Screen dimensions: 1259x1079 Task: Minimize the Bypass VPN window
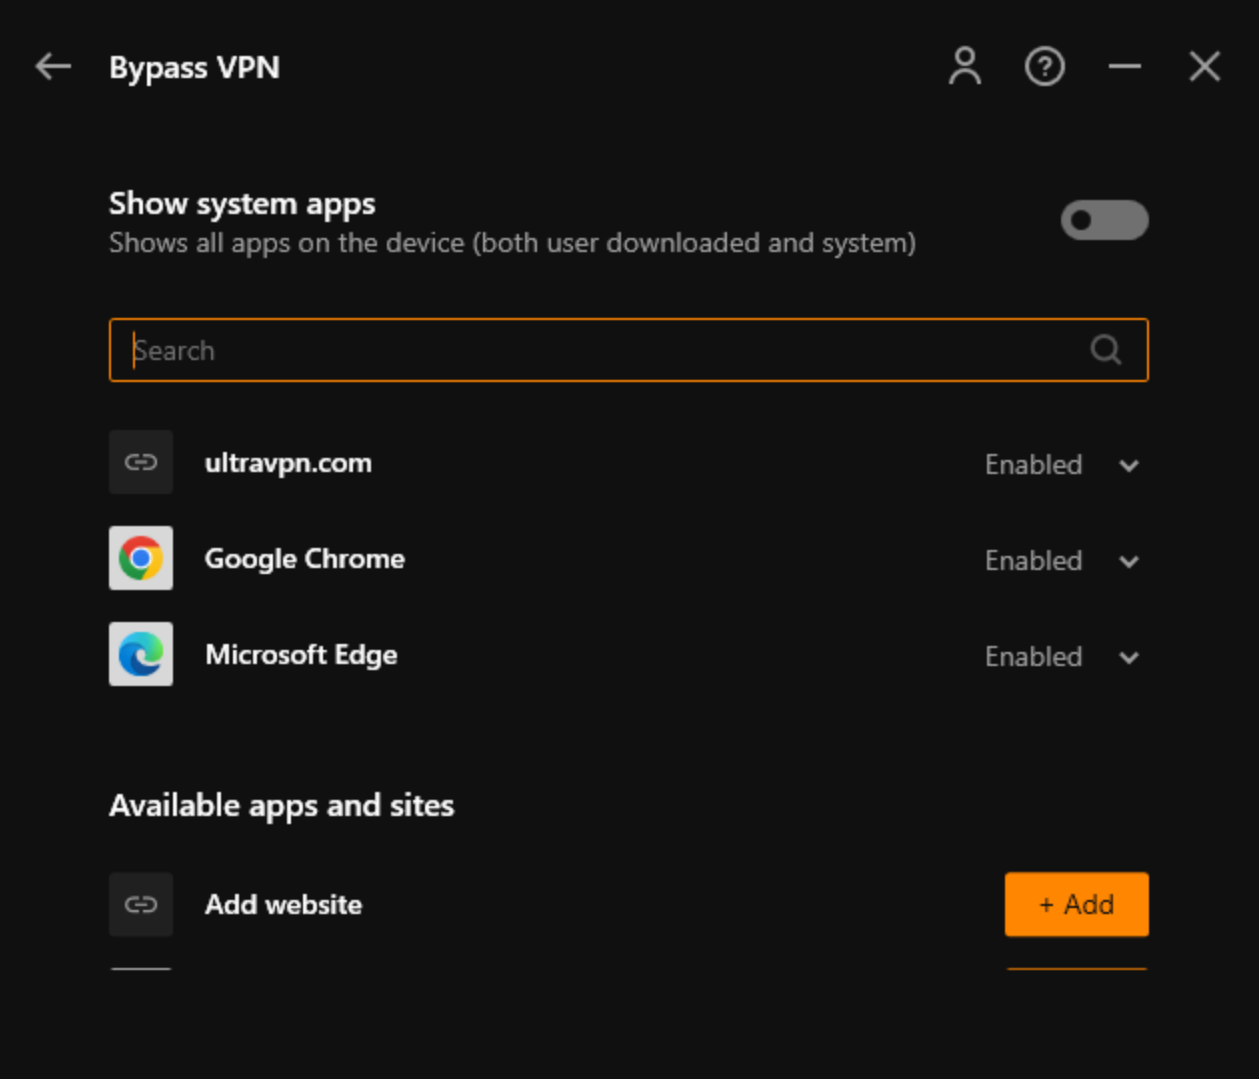(x=1125, y=67)
